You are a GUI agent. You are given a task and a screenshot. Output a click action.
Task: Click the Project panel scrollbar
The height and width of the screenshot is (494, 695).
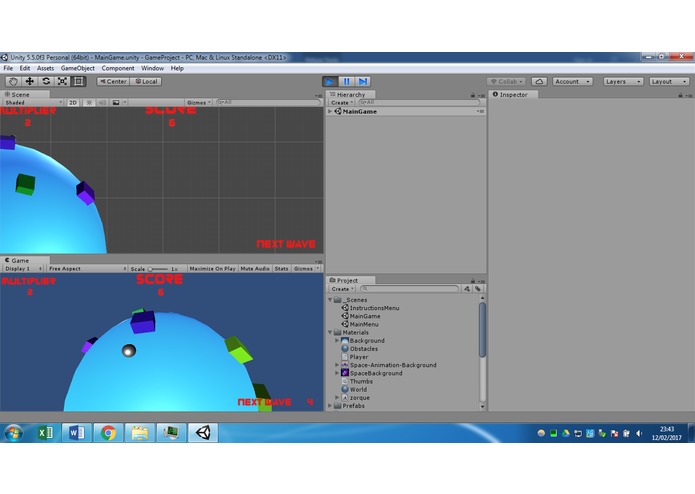tap(482, 330)
